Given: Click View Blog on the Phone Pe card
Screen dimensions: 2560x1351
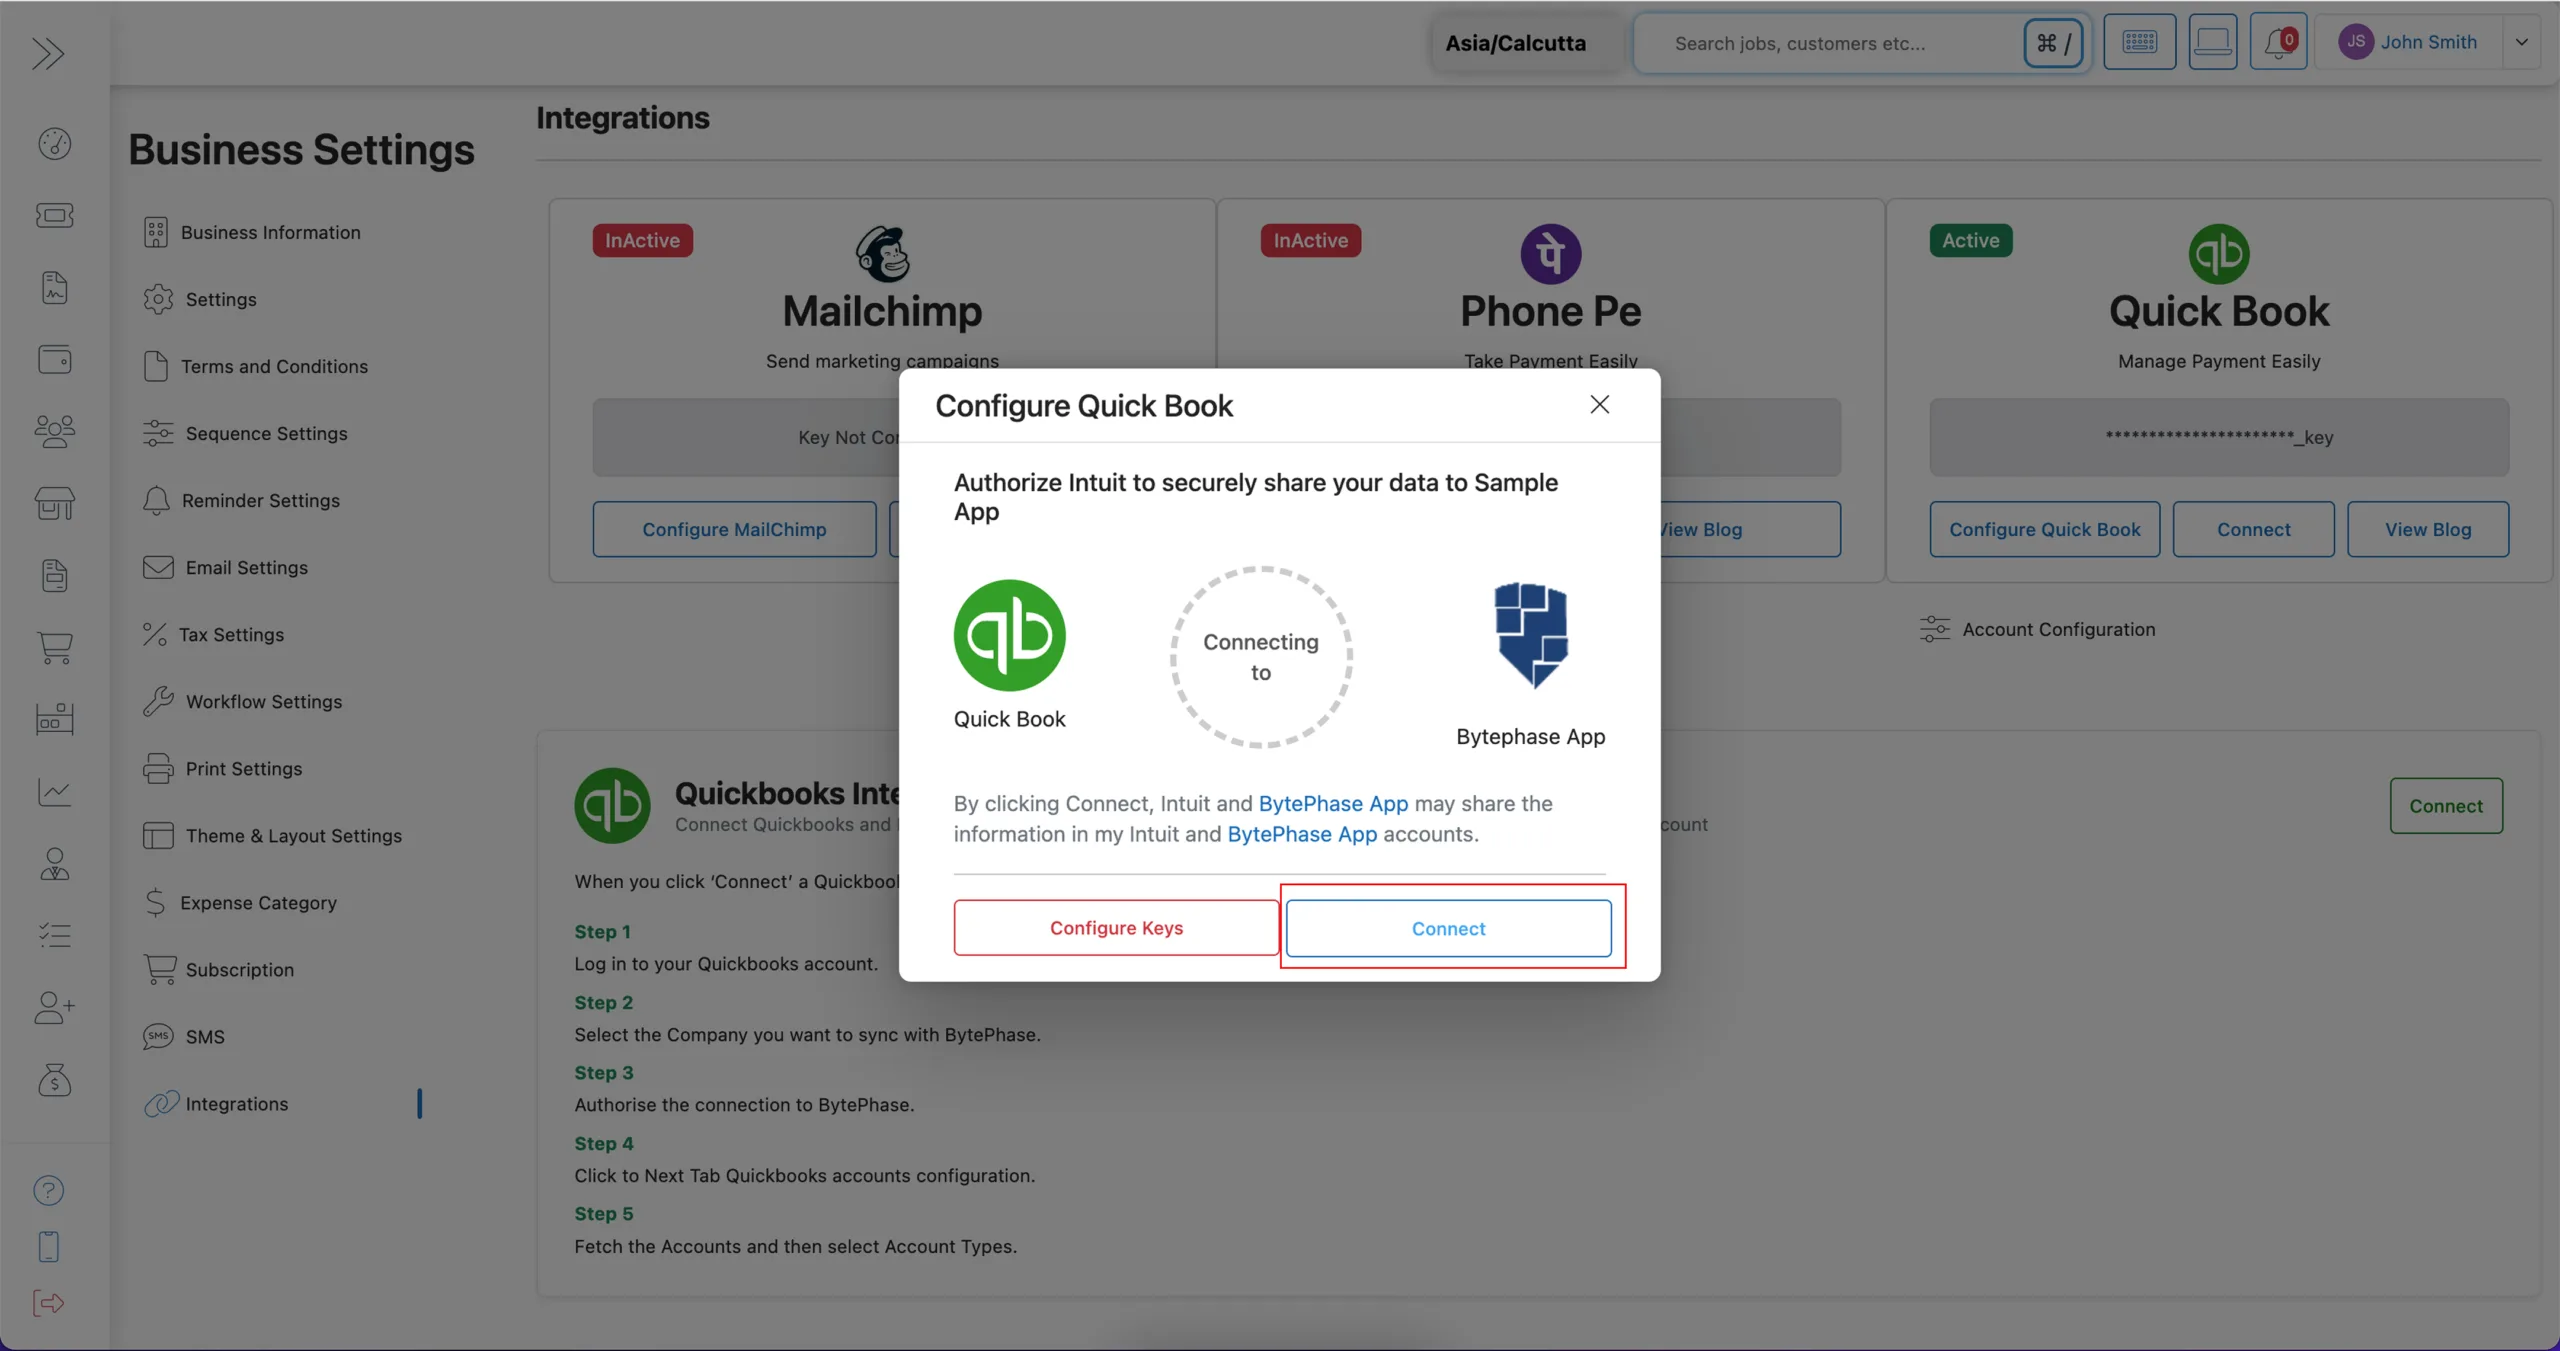Looking at the screenshot, I should click(1750, 529).
